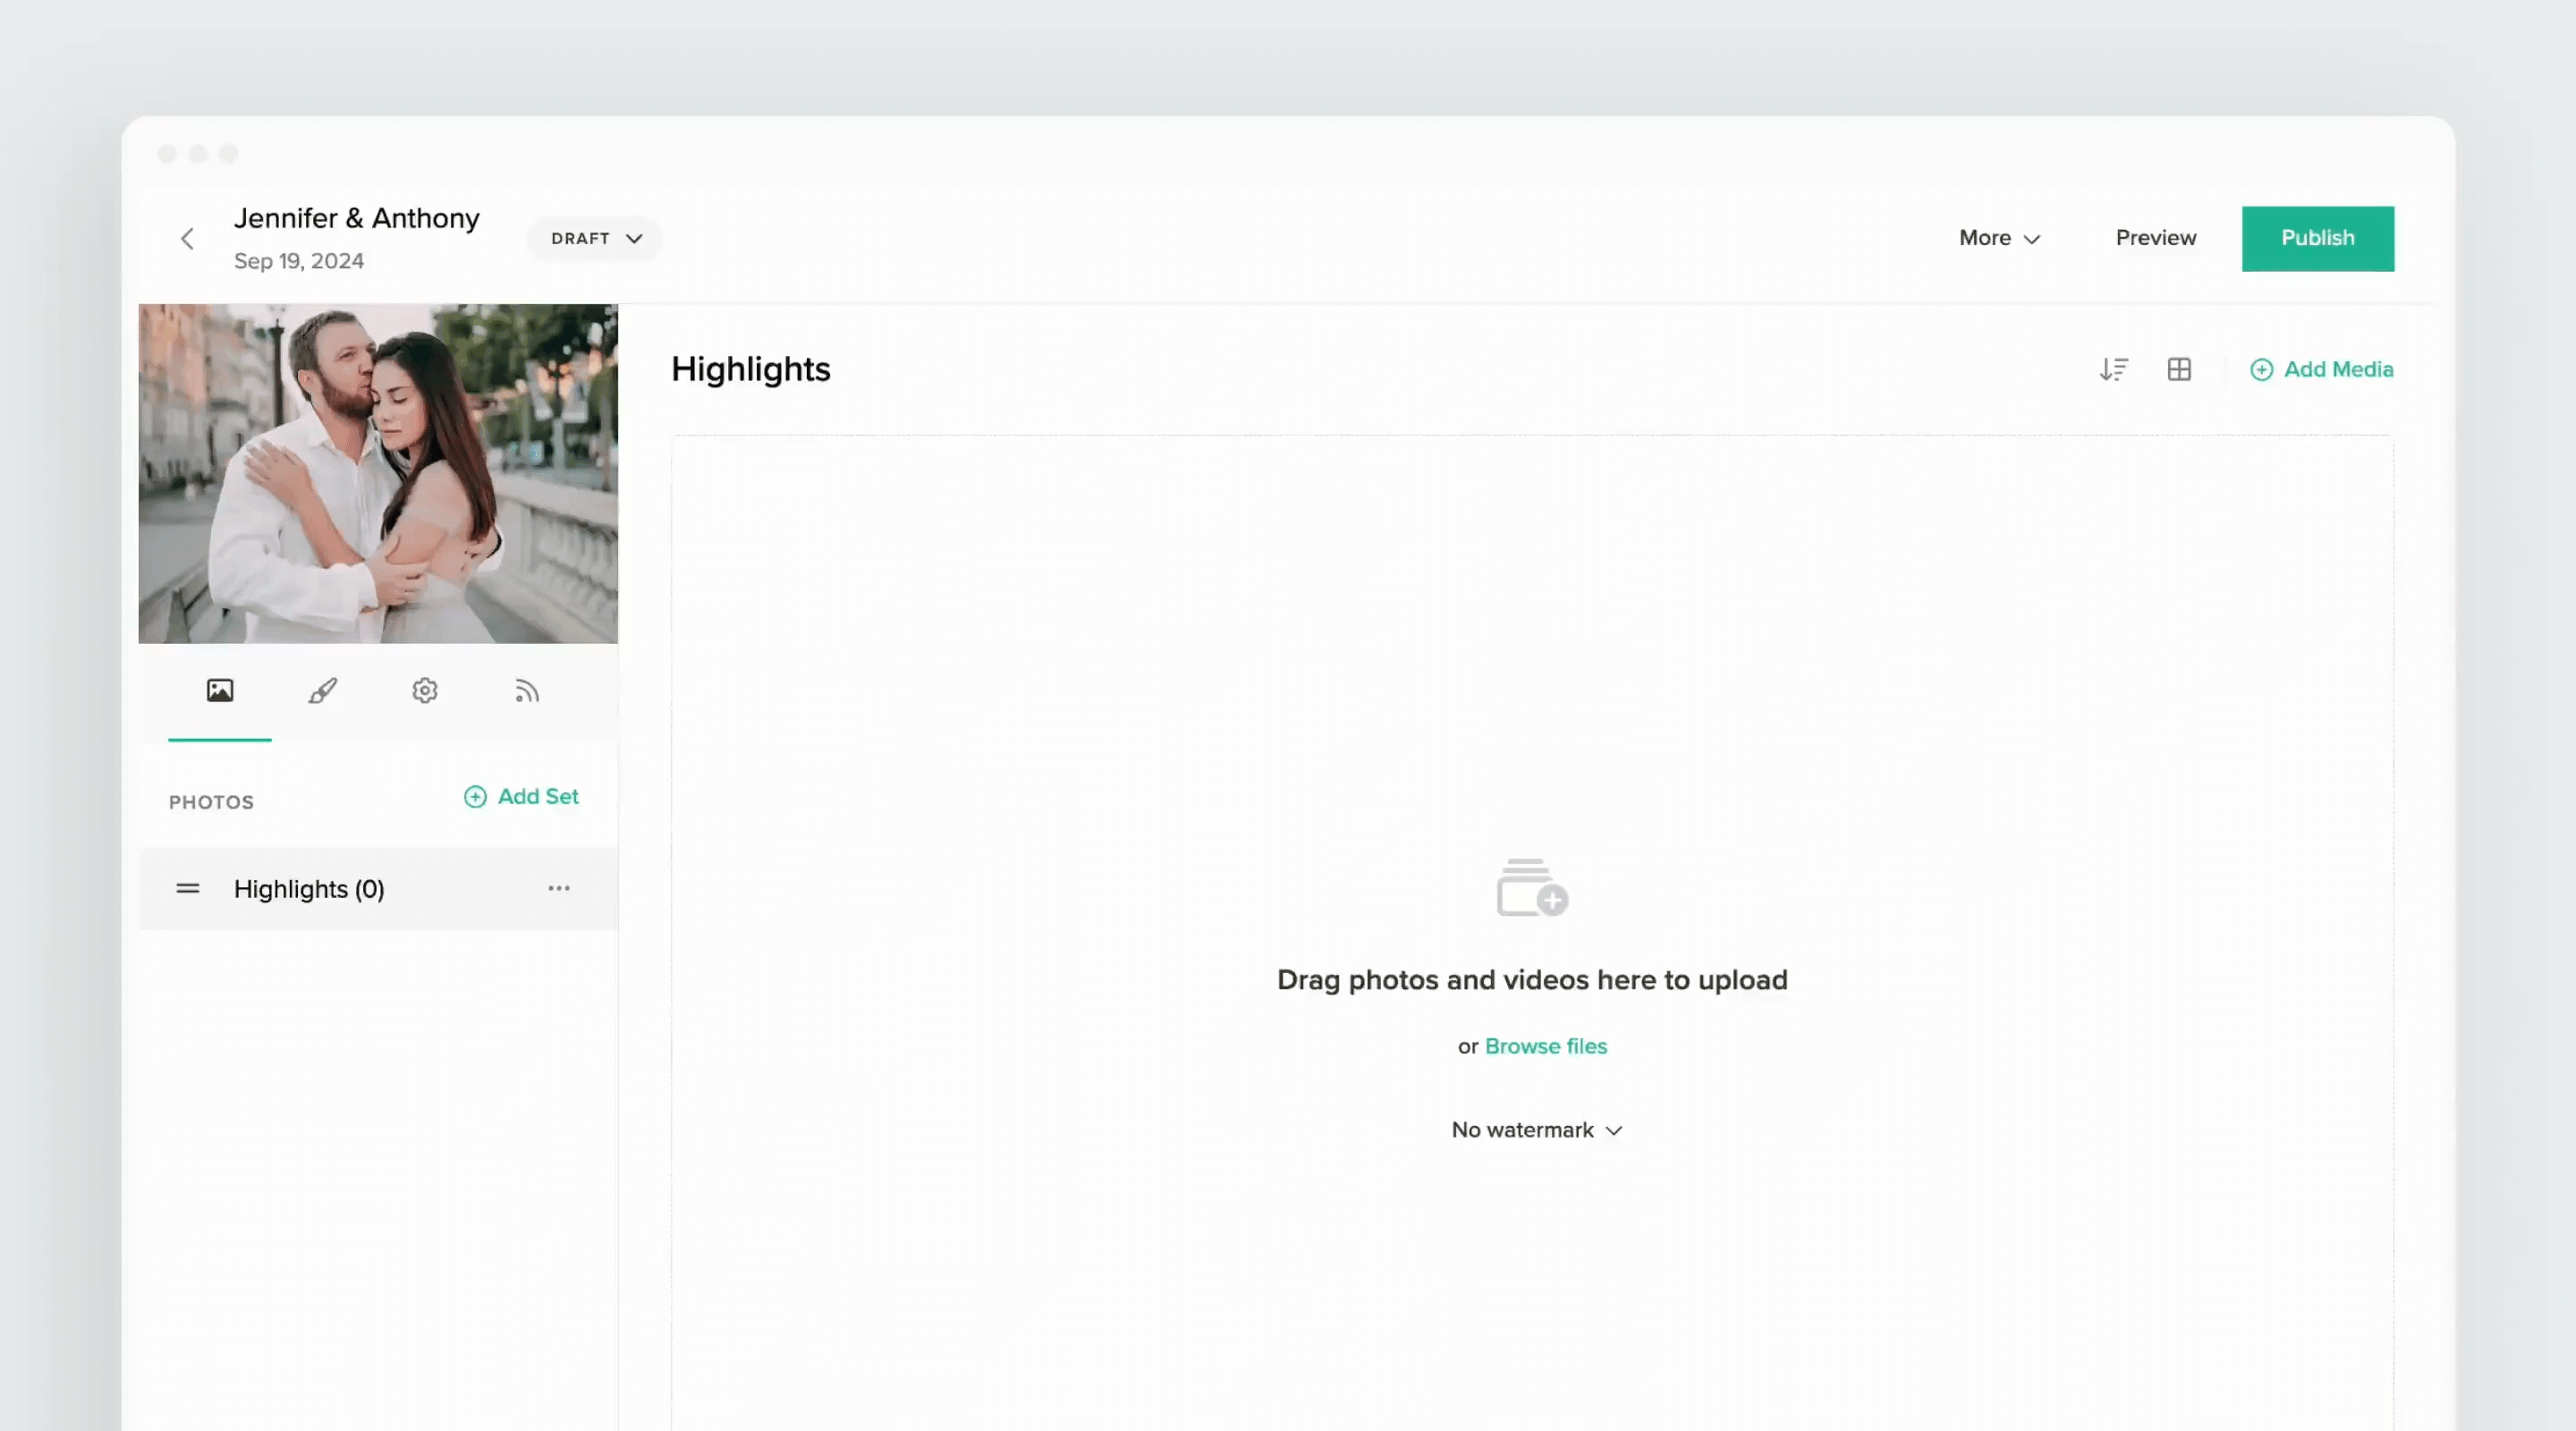Click Add Set in Photos panel
Viewport: 2576px width, 1431px height.
click(521, 797)
